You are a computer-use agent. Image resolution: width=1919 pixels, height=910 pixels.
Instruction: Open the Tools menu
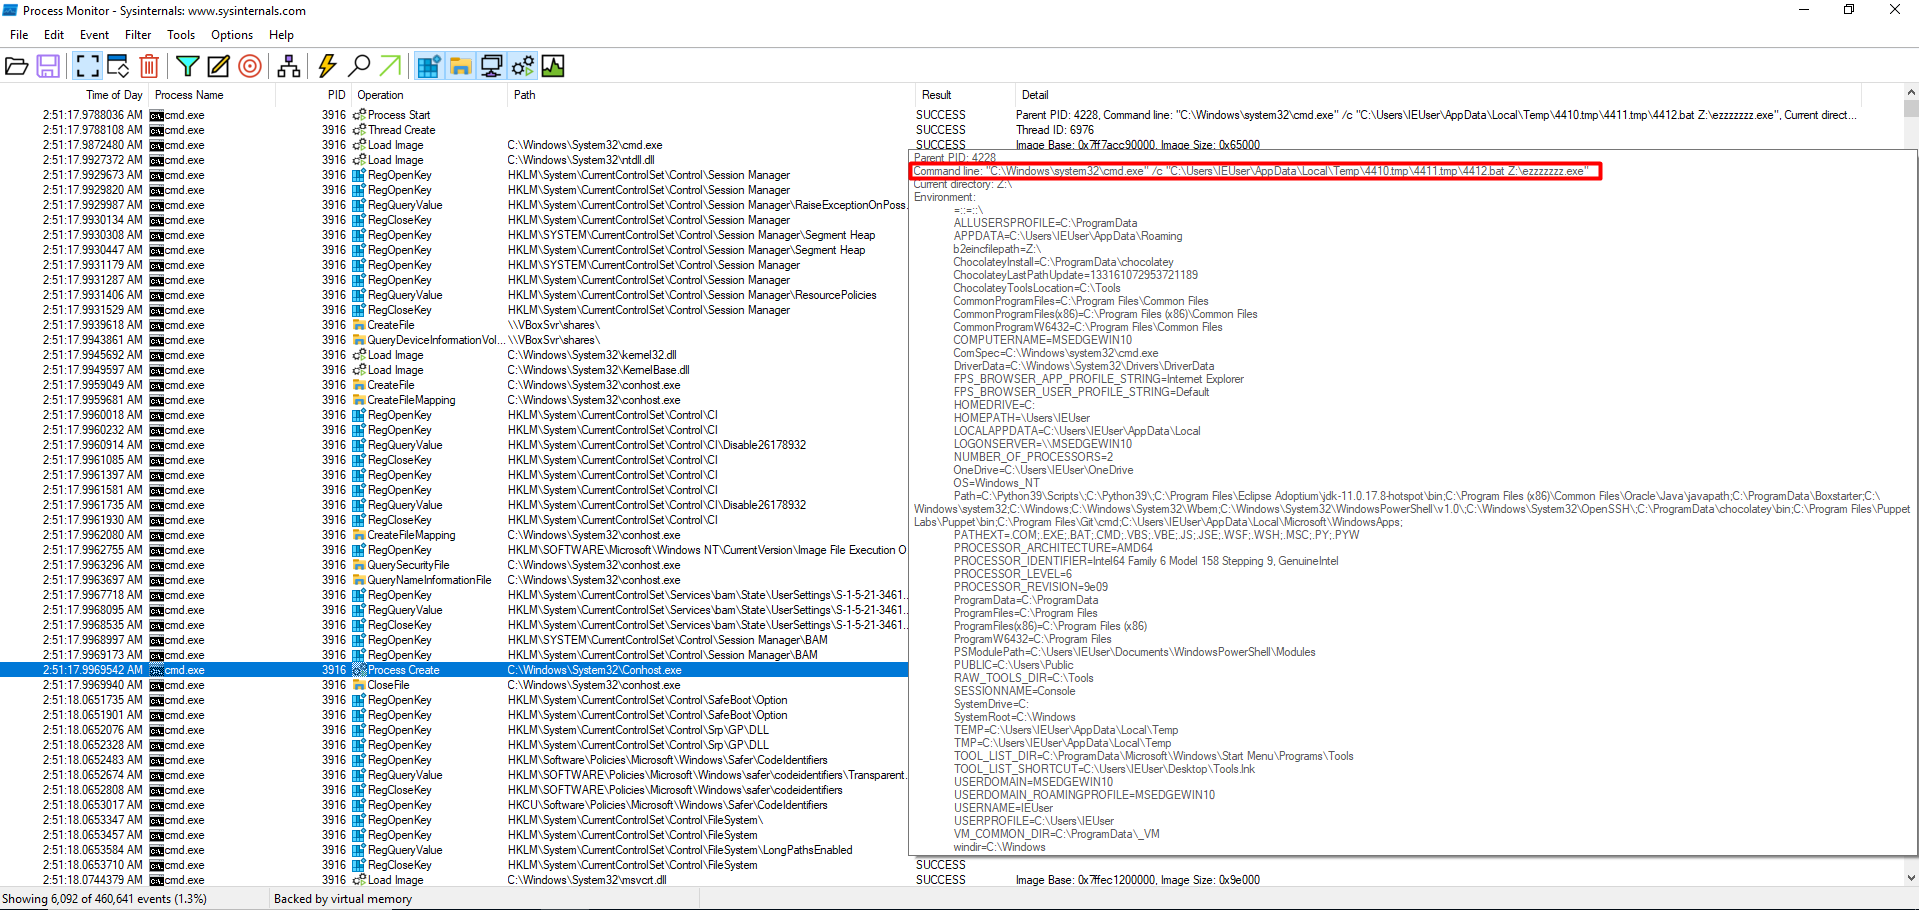181,35
